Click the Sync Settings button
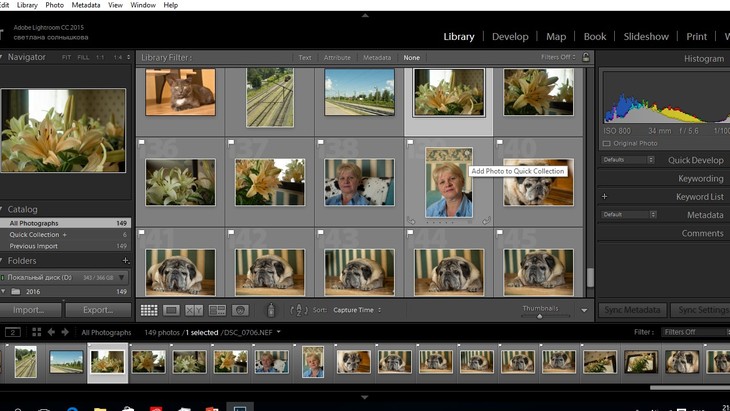Viewport: 730px width, 411px height. (x=700, y=310)
